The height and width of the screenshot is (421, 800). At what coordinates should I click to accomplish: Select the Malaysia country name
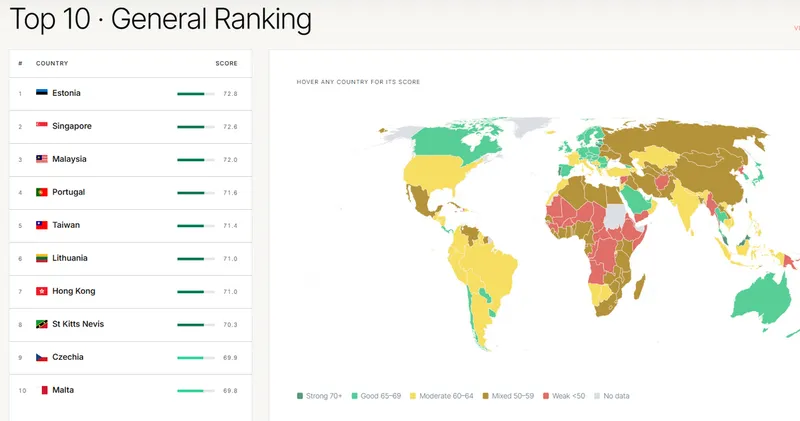pyautogui.click(x=69, y=159)
